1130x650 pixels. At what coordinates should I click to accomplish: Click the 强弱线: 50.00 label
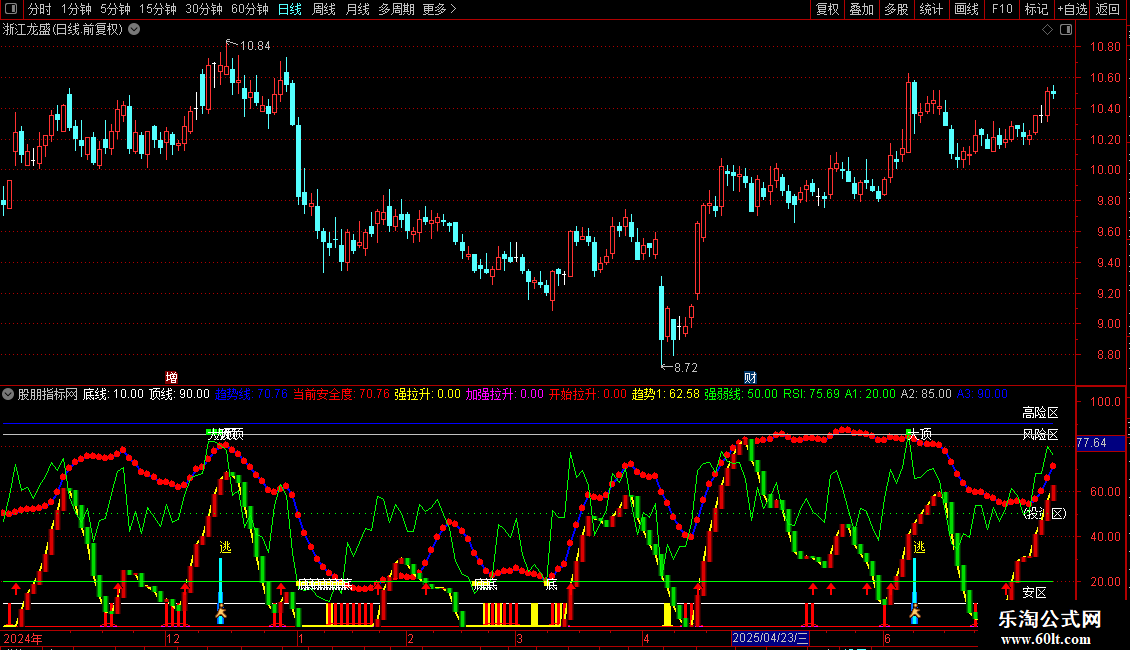742,394
